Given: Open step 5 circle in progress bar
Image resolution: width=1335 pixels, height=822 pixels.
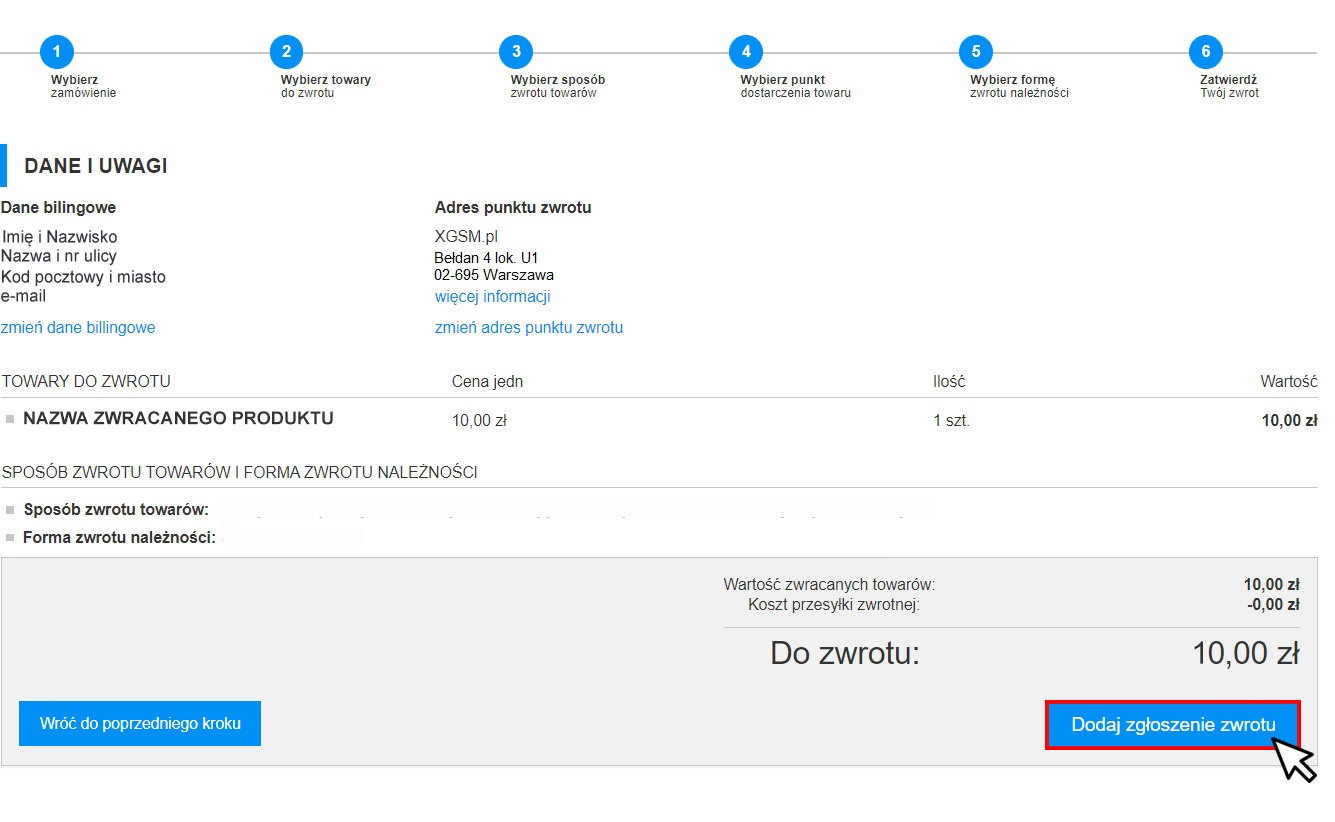Looking at the screenshot, I should tap(975, 52).
